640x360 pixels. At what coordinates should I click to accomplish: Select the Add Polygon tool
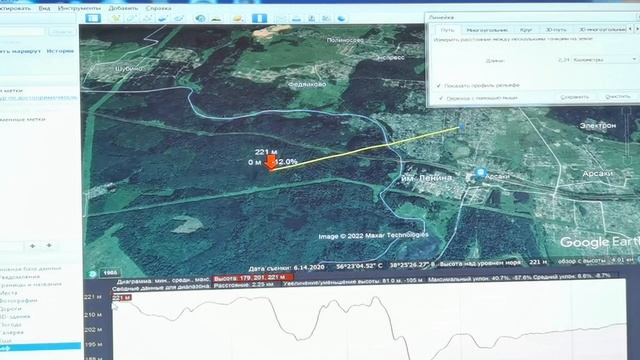[131, 18]
